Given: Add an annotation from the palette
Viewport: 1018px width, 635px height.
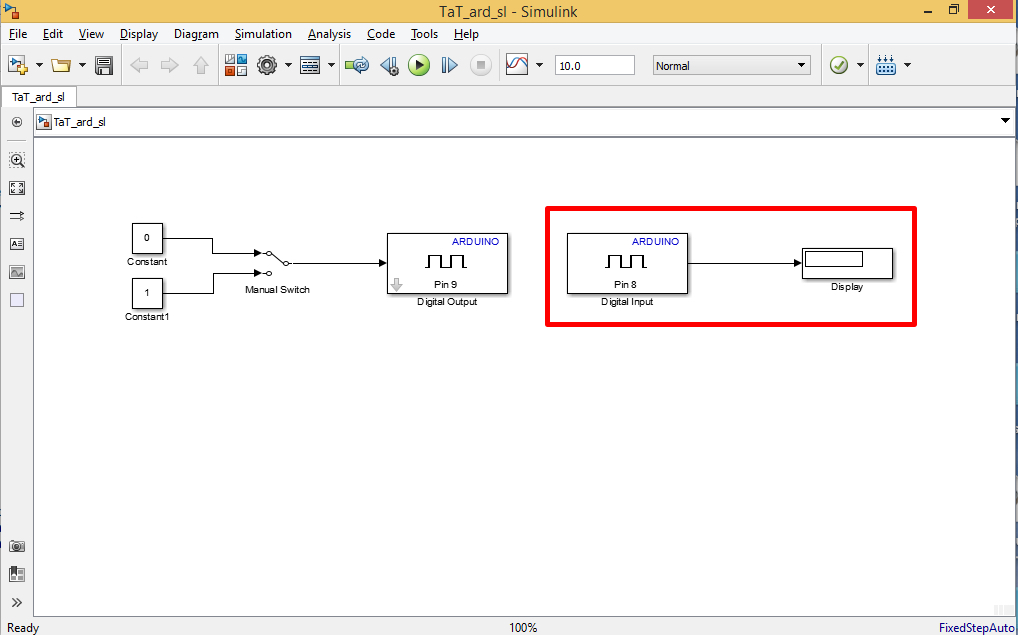Looking at the screenshot, I should coord(17,244).
